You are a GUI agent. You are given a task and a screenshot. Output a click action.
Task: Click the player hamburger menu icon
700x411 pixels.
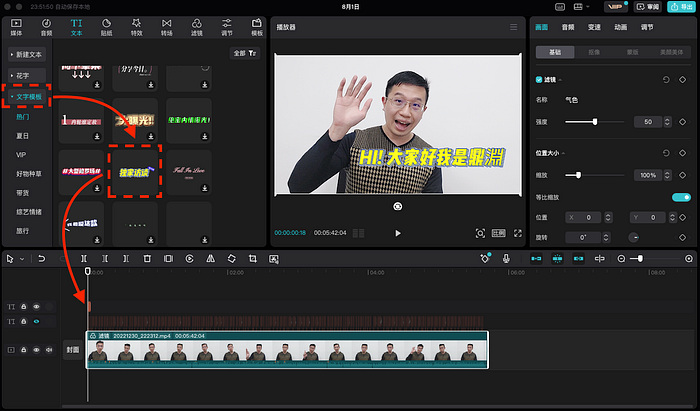tap(514, 27)
